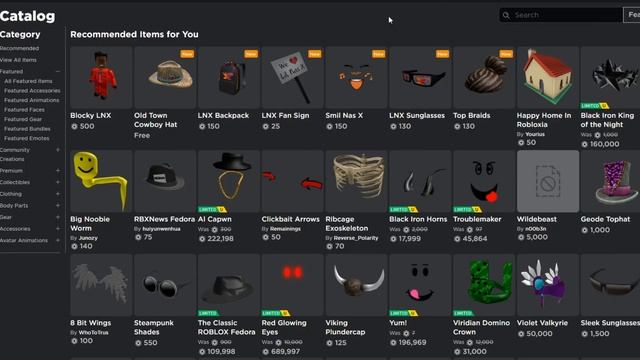
Task: Expand the Community Creations category
Action: (x=58, y=150)
